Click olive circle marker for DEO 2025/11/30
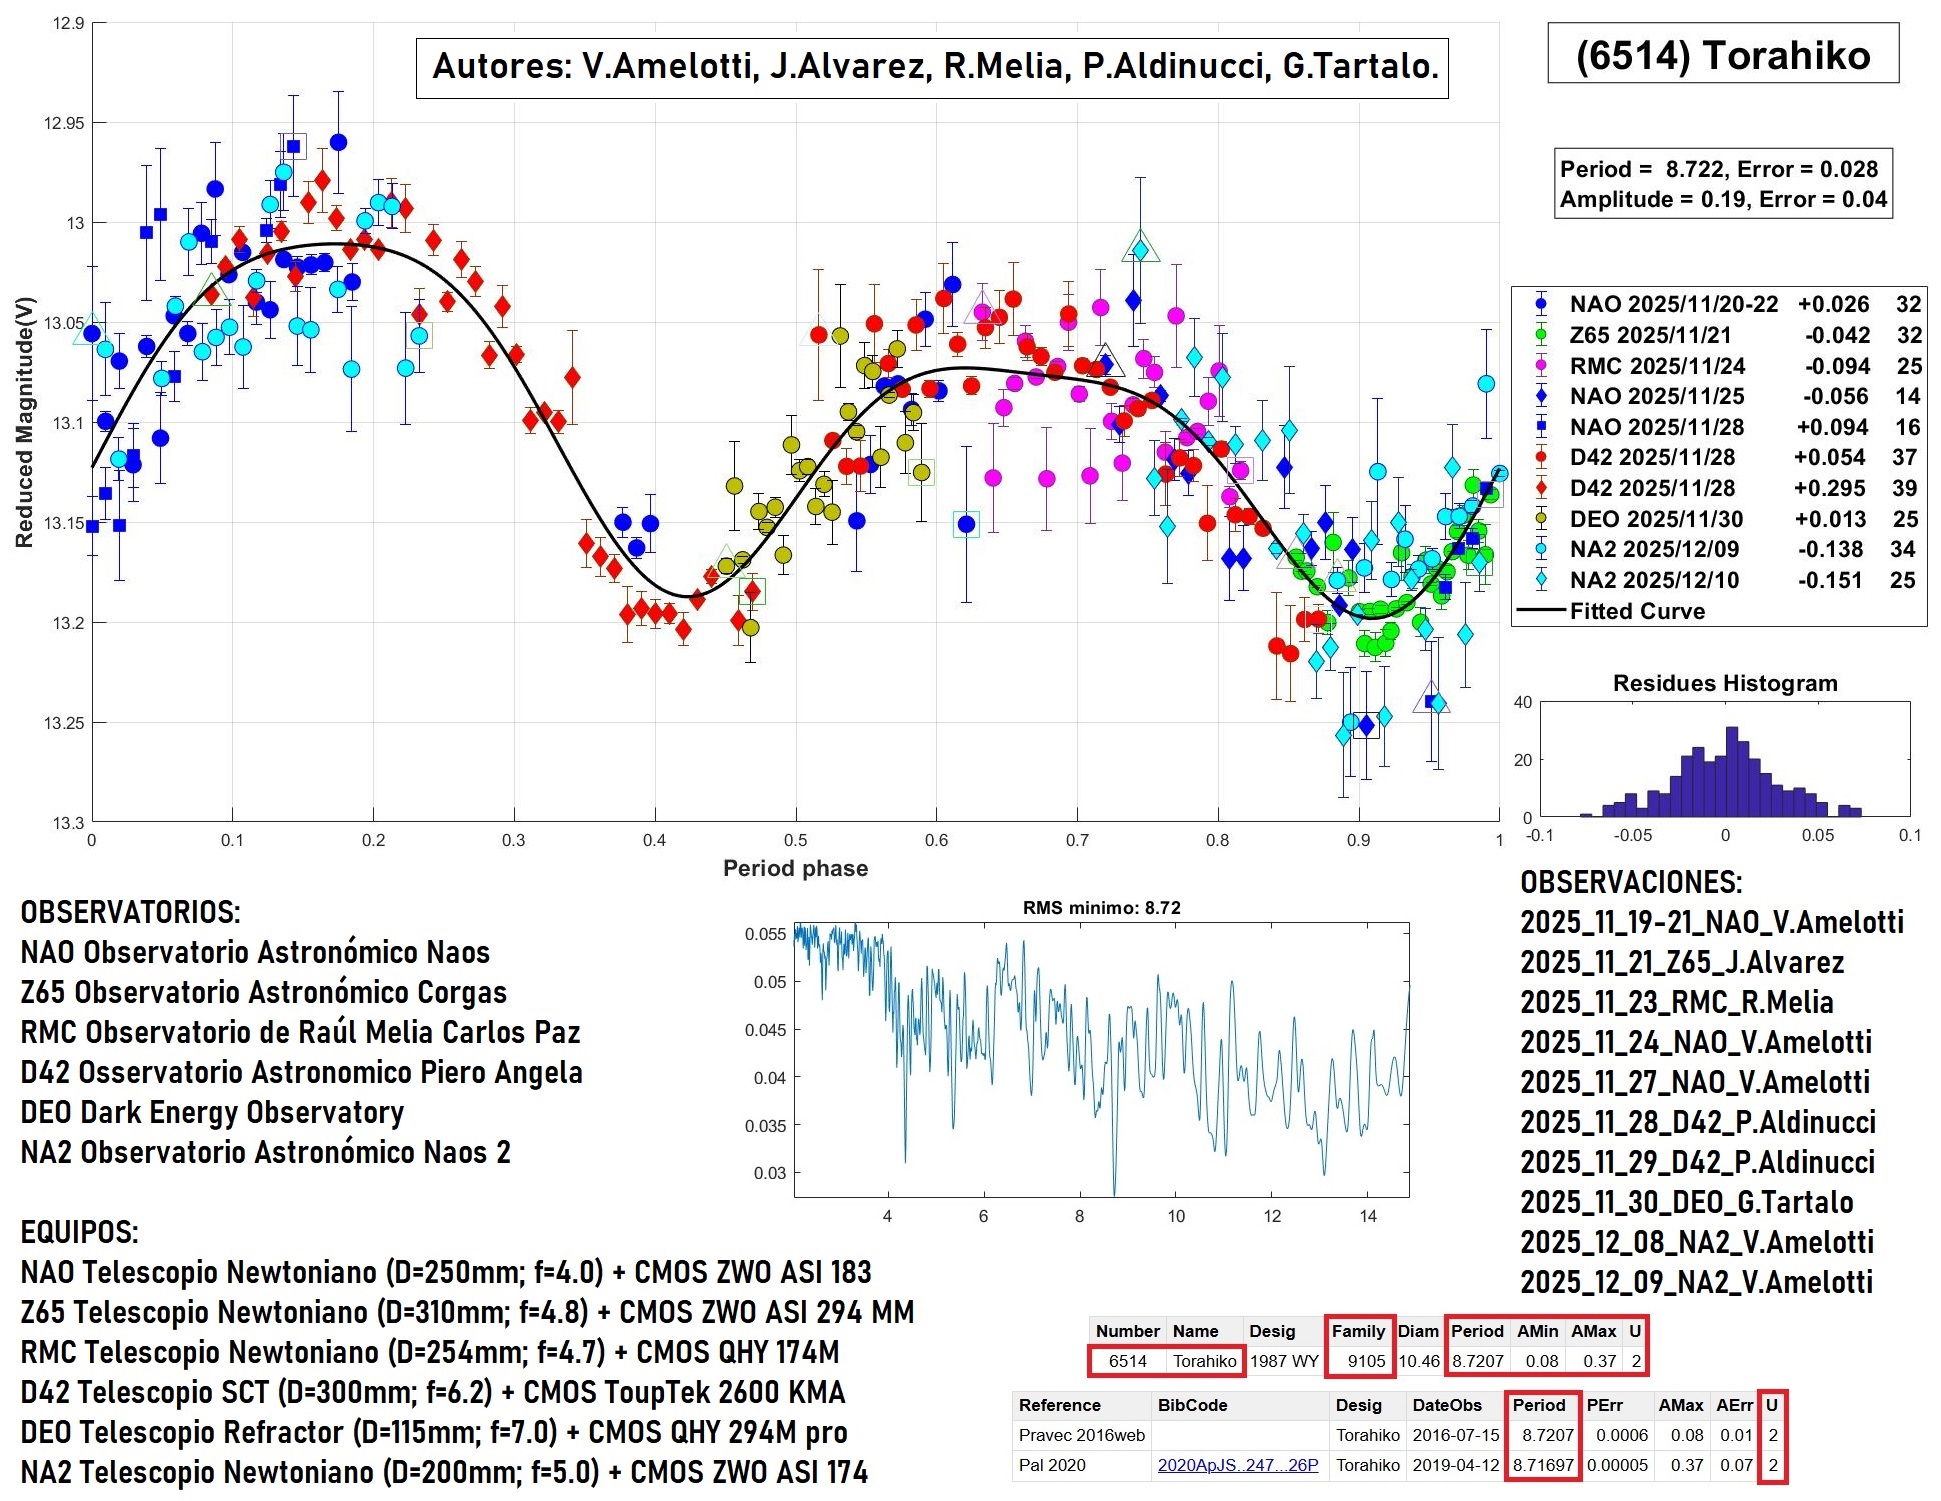This screenshot has width=1941, height=1501. coord(1541,519)
